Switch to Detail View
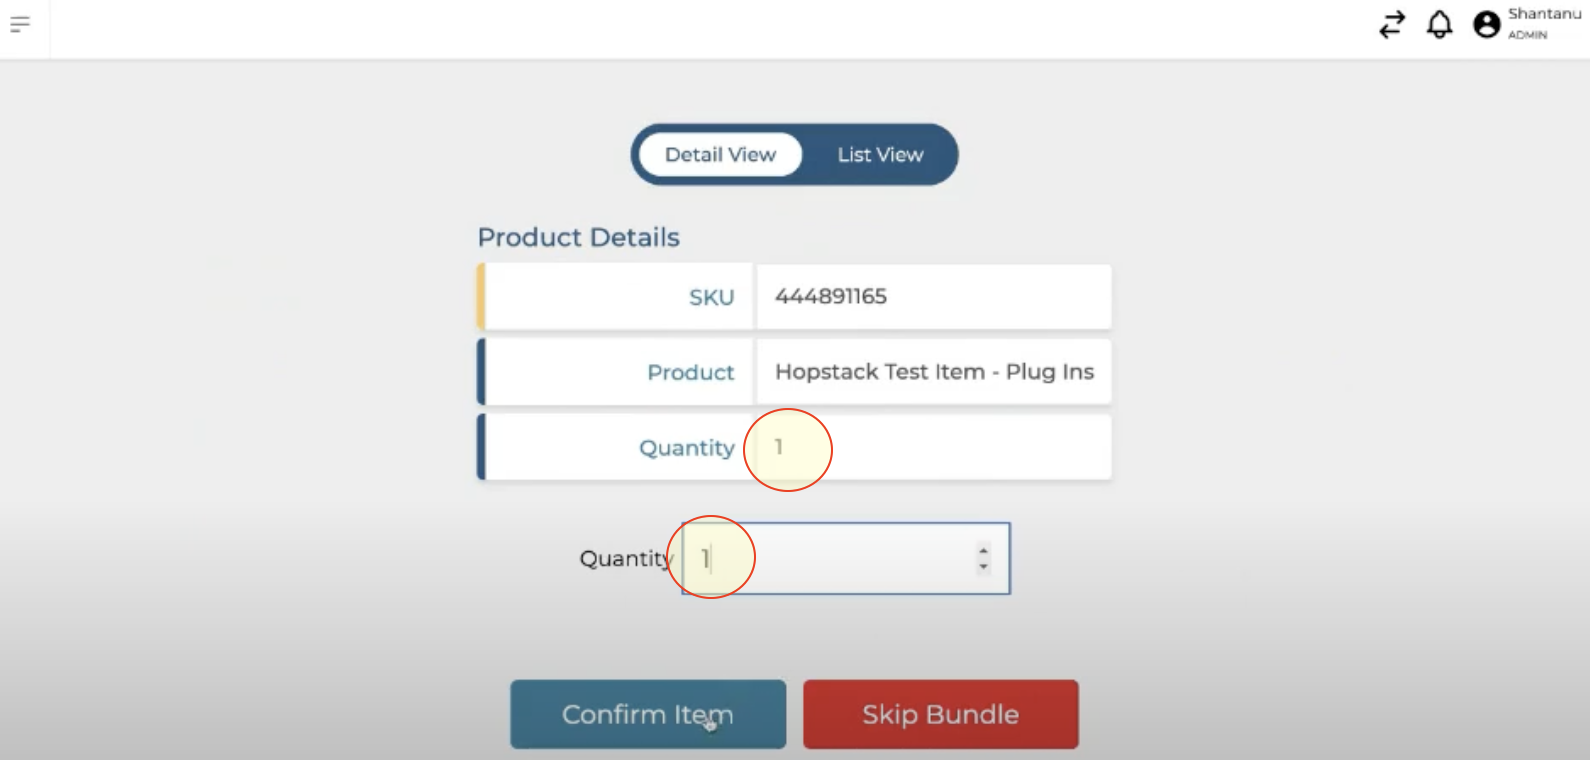Image resolution: width=1590 pixels, height=760 pixels. pyautogui.click(x=720, y=155)
